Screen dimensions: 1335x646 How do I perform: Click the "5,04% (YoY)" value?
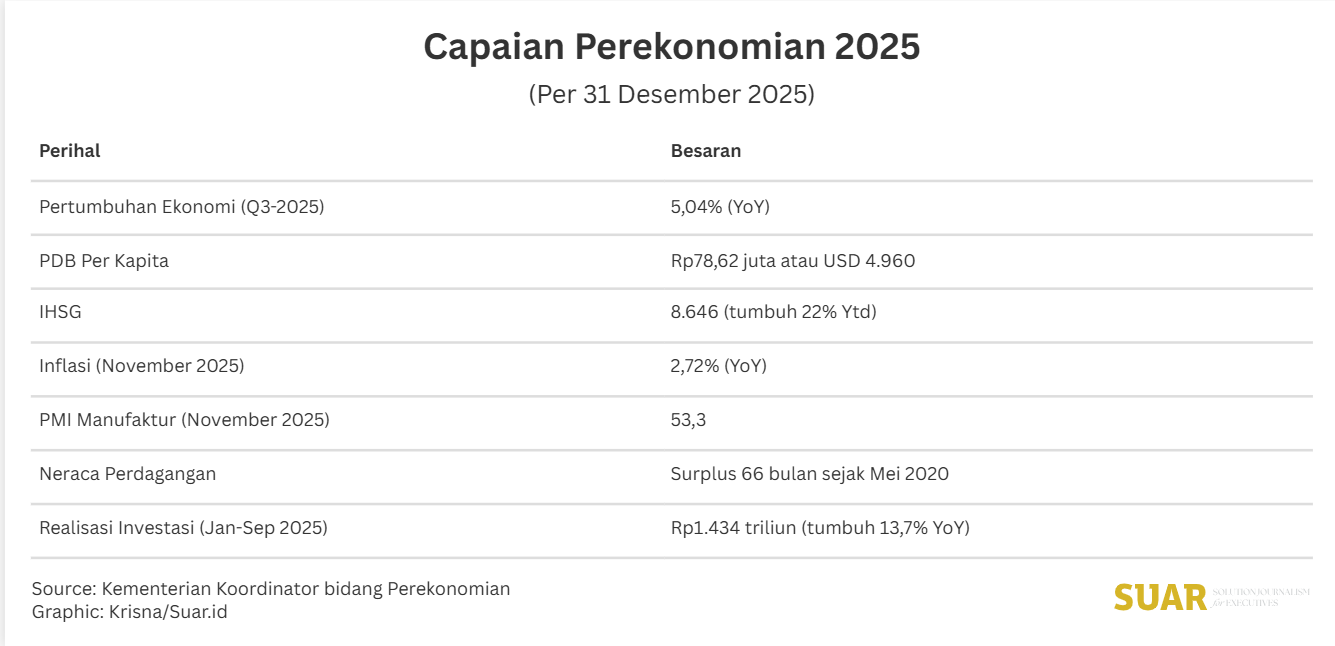pos(720,207)
